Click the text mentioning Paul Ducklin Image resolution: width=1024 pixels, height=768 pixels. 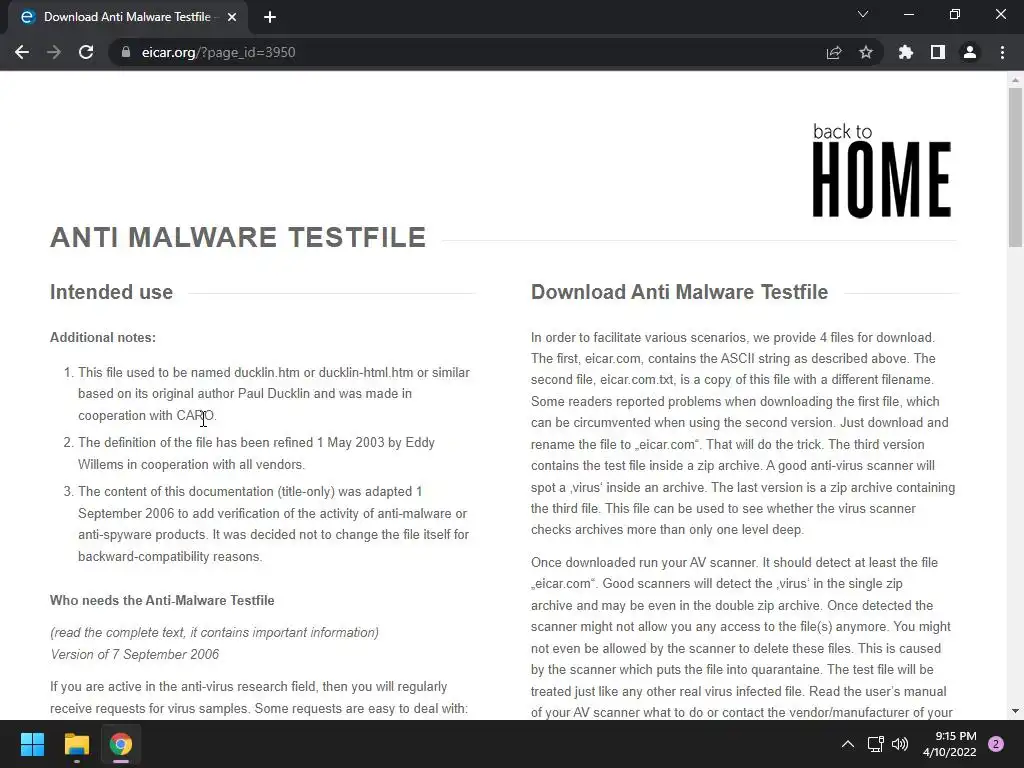pos(274,394)
